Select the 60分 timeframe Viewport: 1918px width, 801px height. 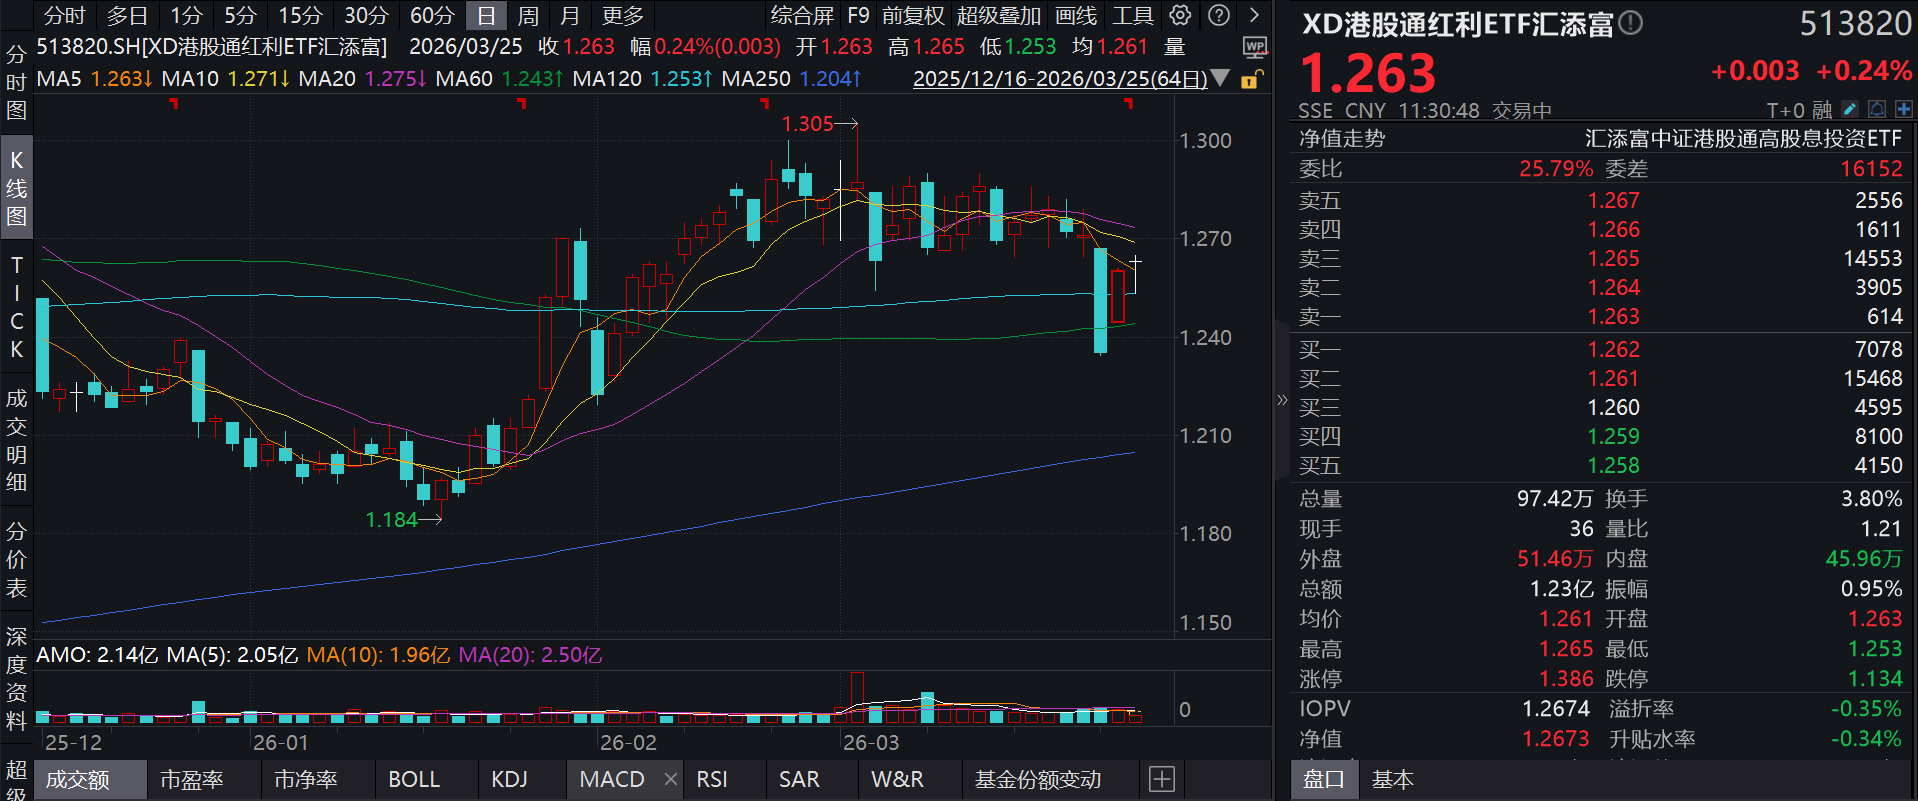[x=432, y=16]
